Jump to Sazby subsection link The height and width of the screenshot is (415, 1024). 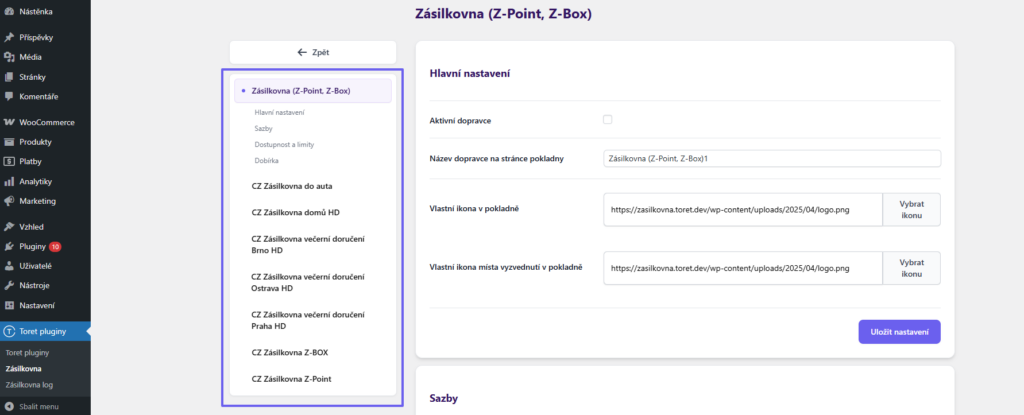click(263, 128)
